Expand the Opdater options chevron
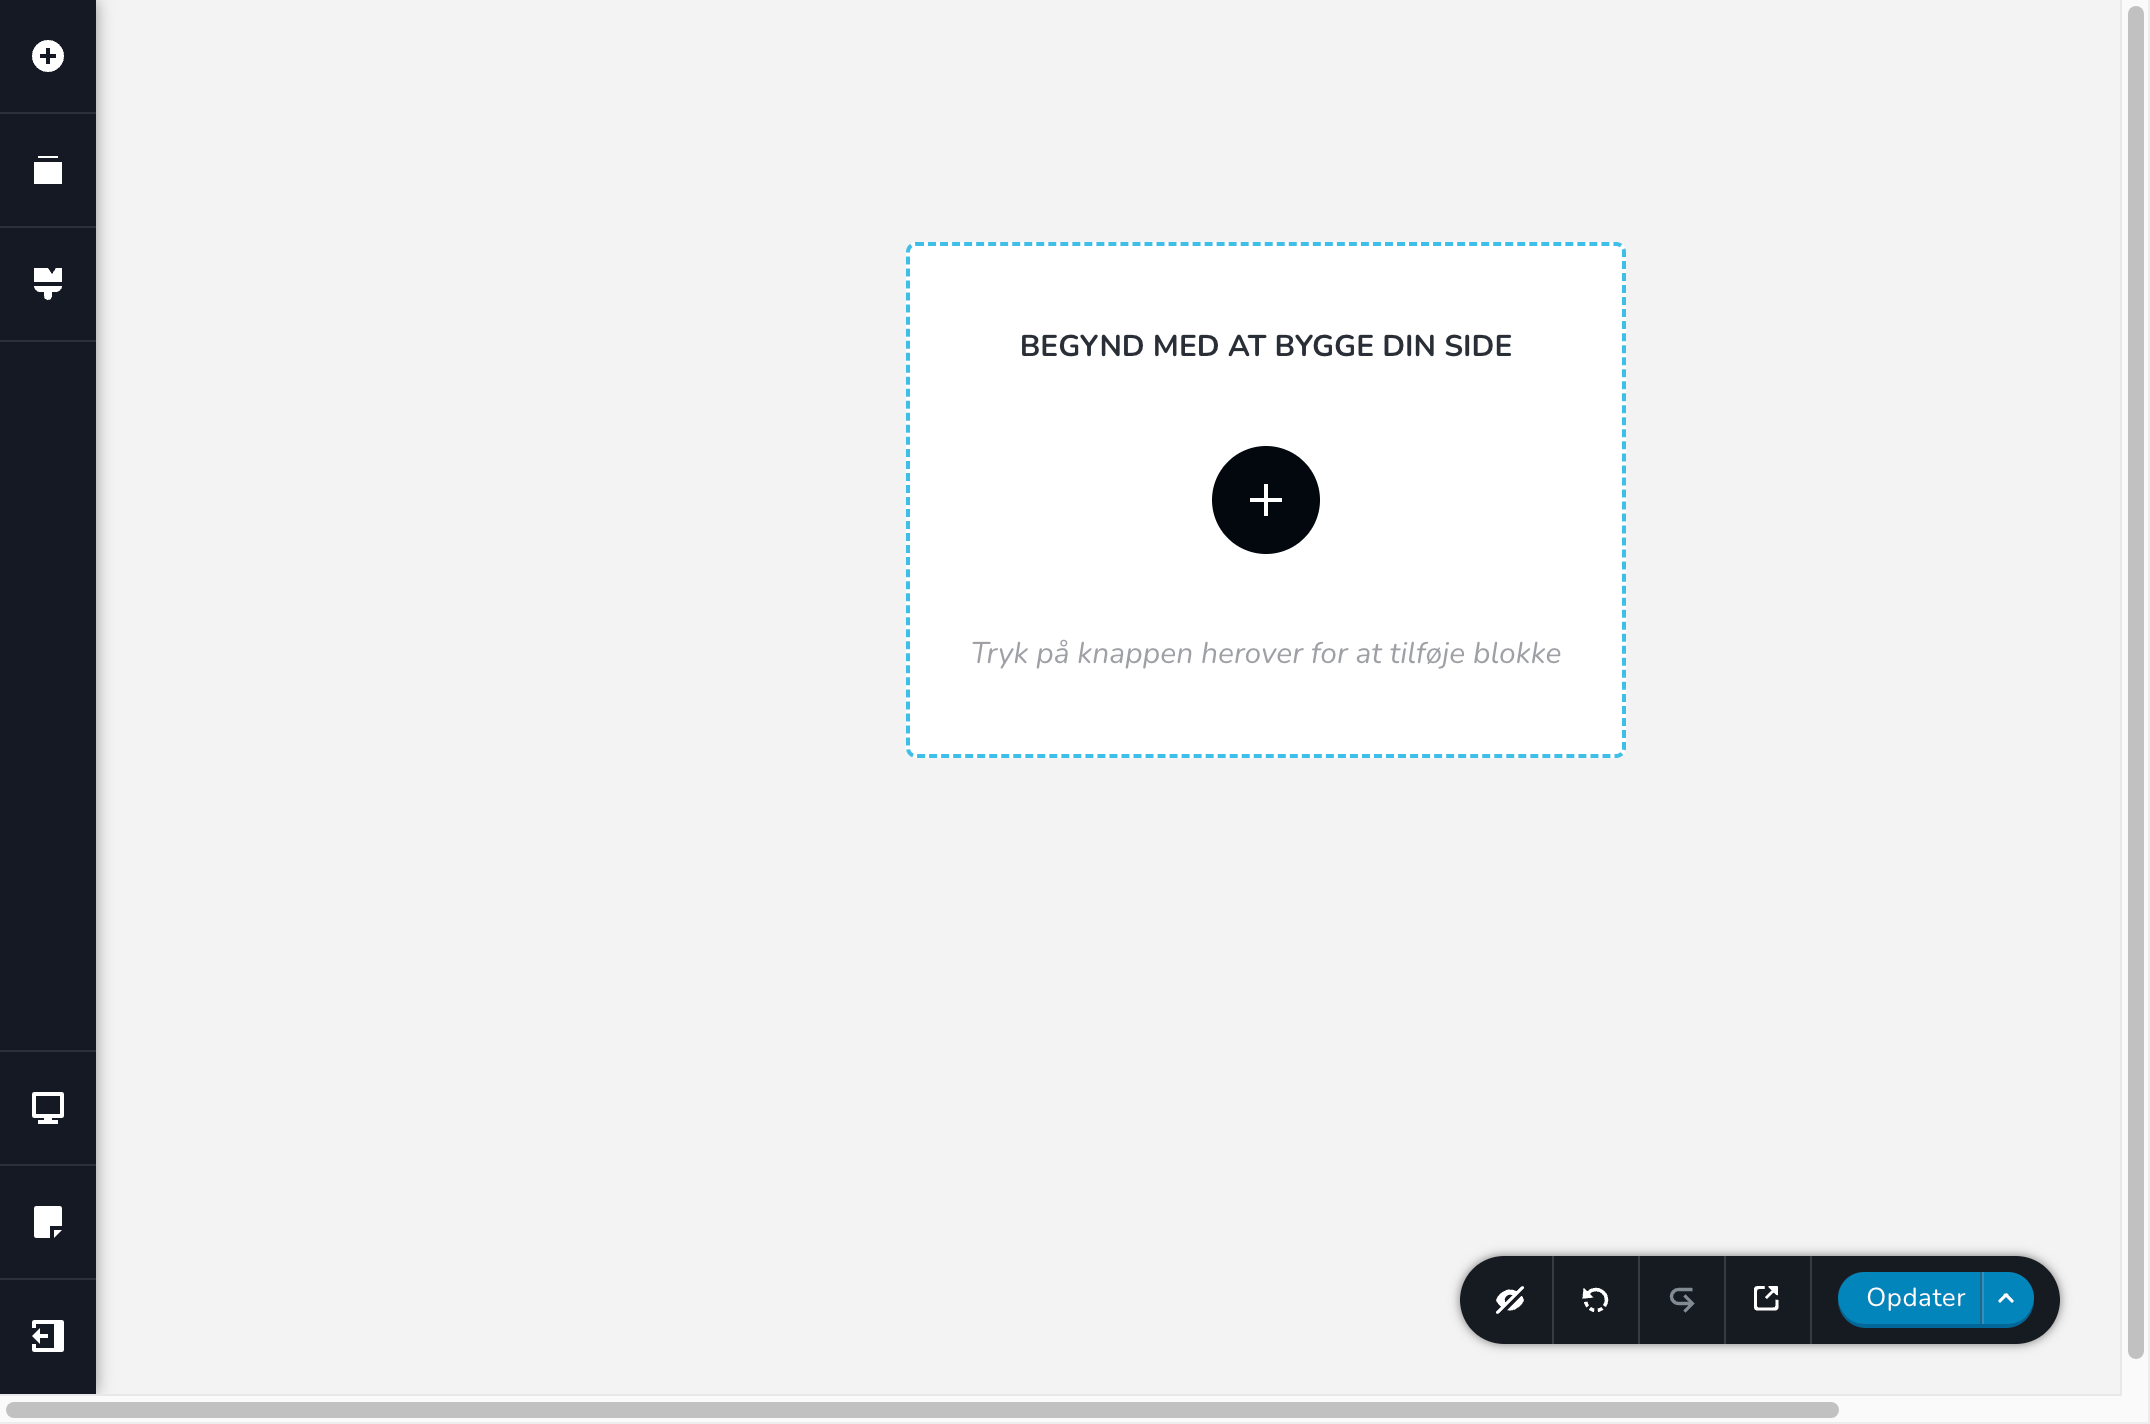The image size is (2150, 1424). pyautogui.click(x=2007, y=1299)
